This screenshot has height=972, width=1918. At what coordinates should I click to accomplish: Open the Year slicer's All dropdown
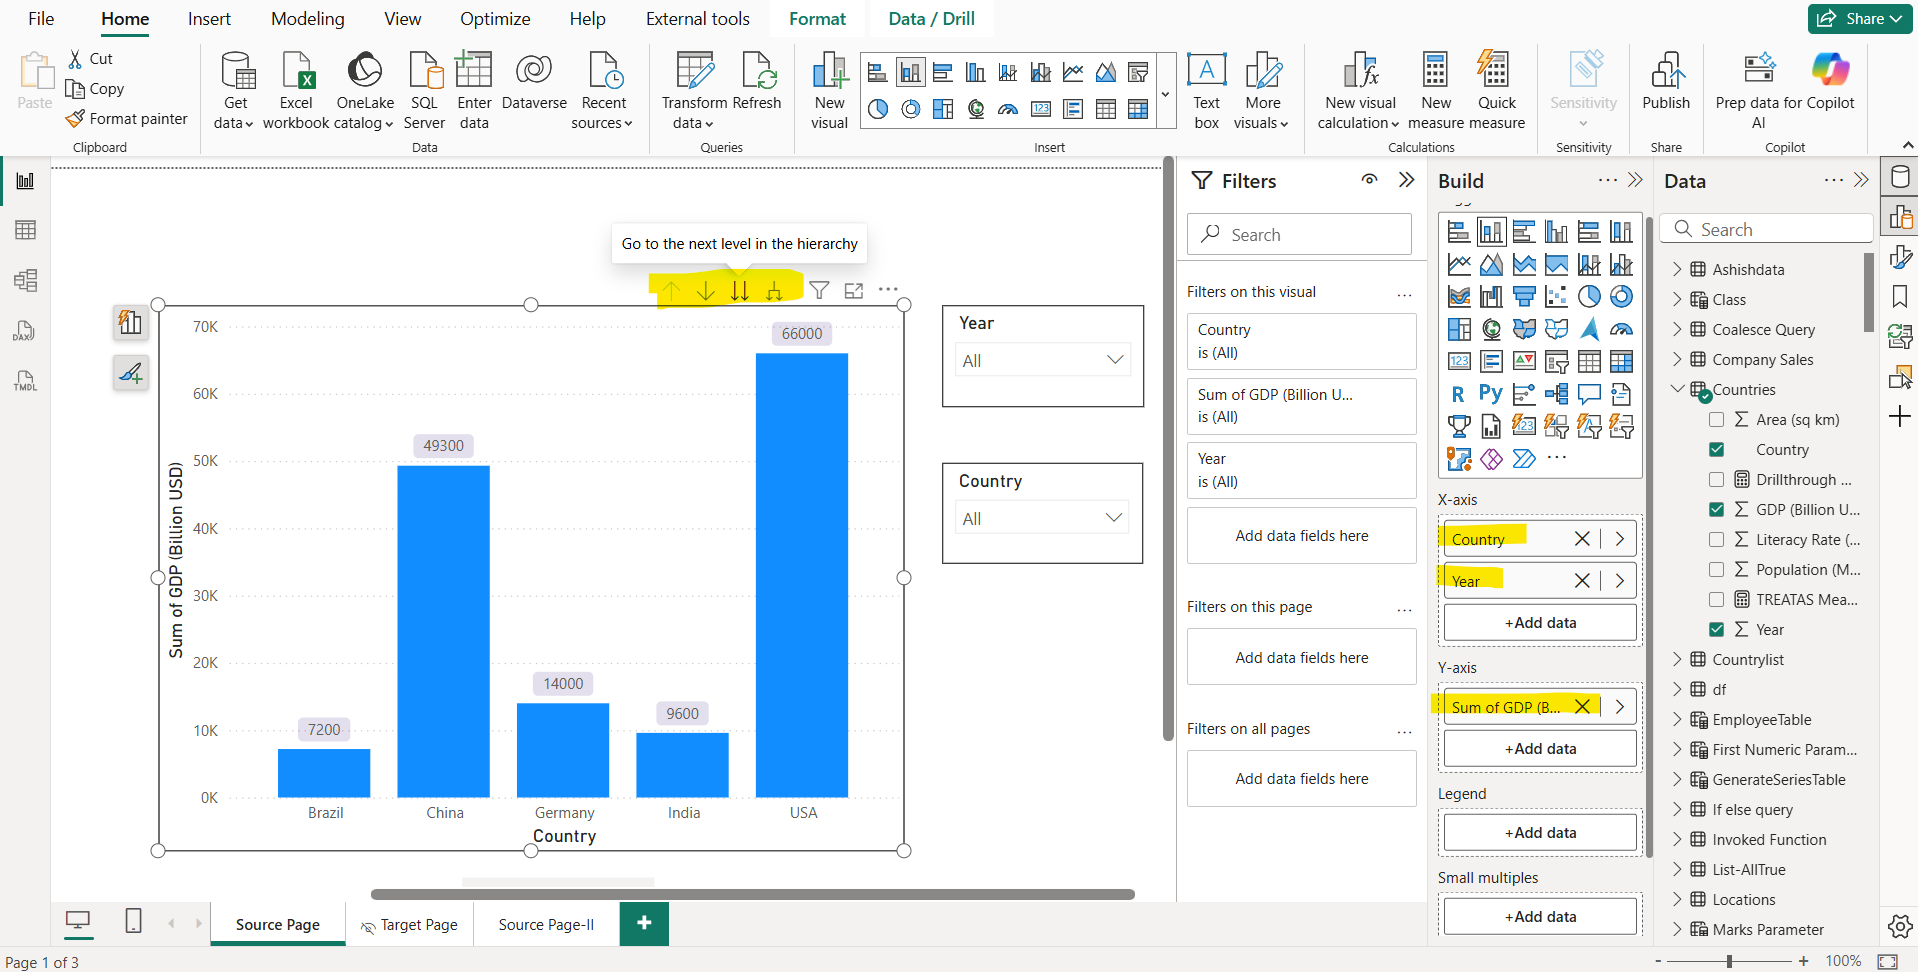[1114, 360]
